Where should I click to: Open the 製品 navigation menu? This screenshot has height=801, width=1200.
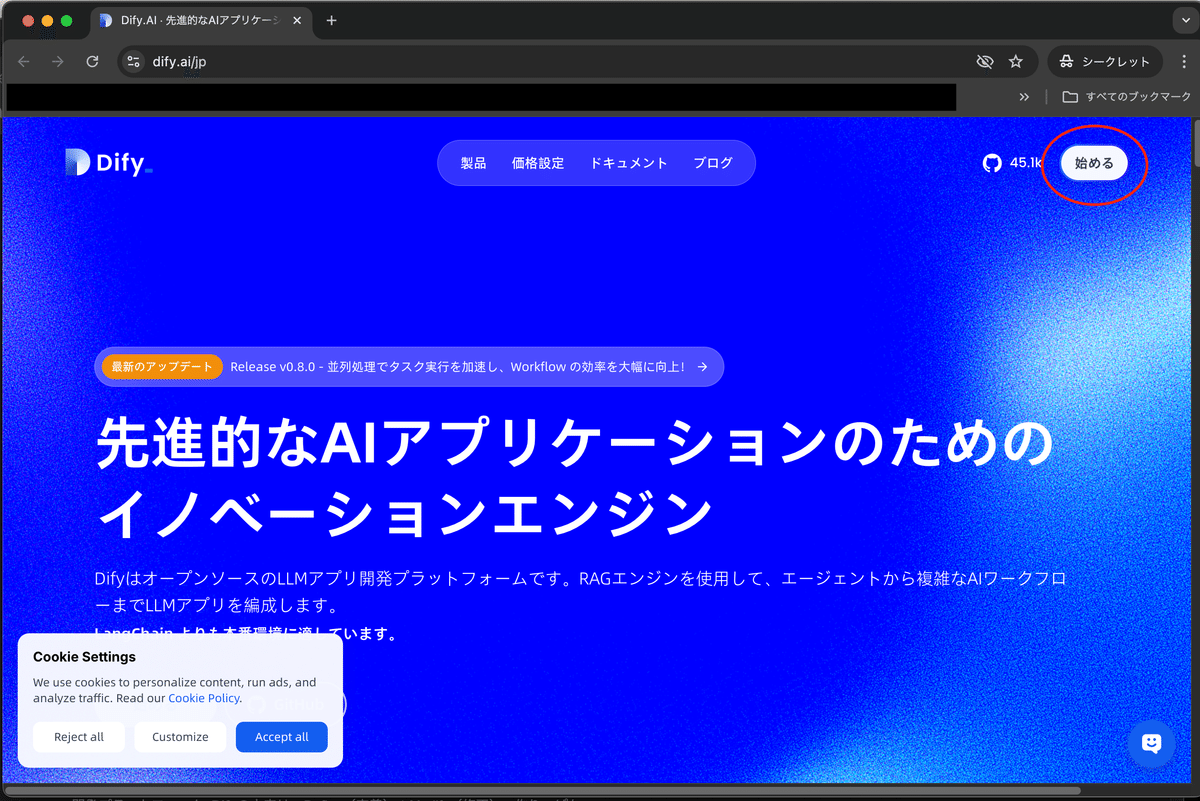pyautogui.click(x=473, y=163)
